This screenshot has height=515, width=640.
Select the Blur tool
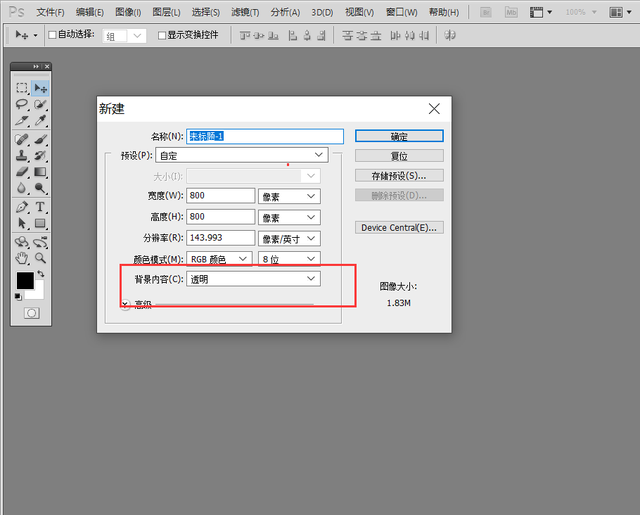22,188
